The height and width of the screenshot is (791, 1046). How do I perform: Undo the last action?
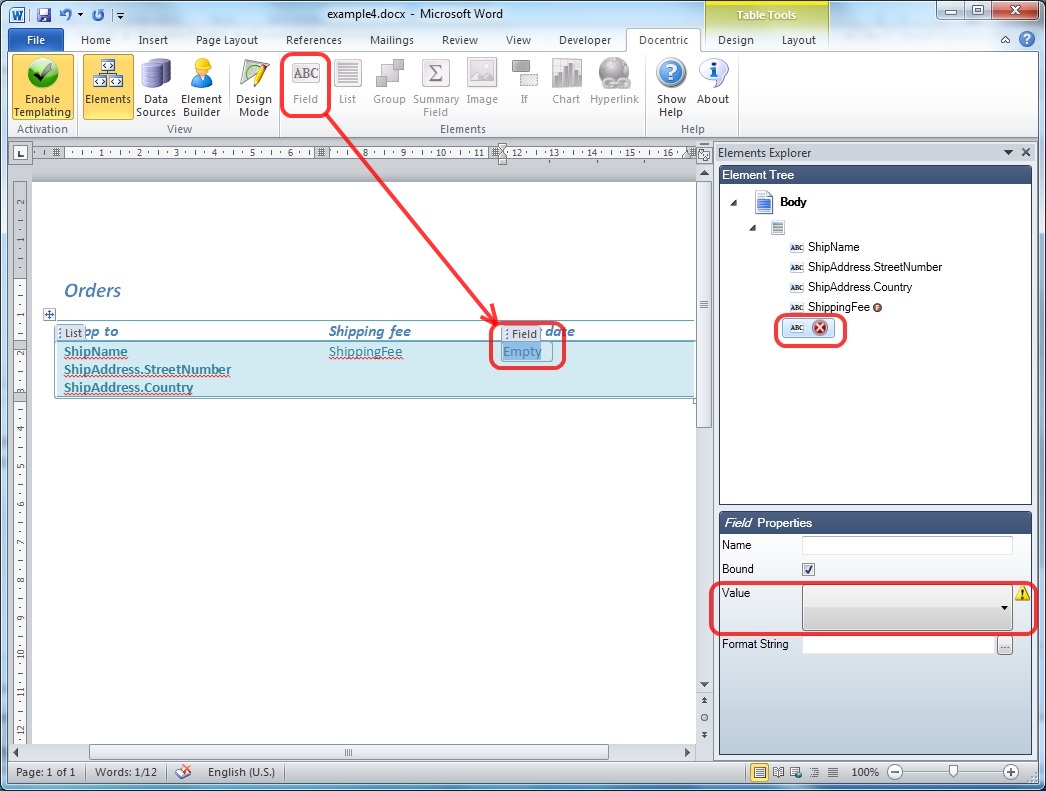tap(65, 14)
